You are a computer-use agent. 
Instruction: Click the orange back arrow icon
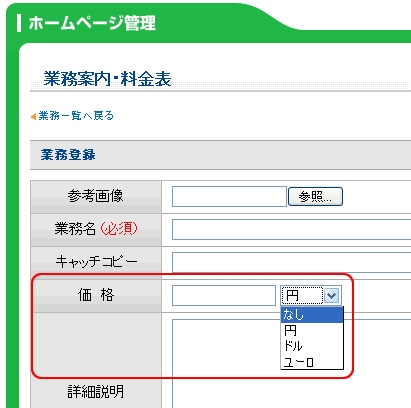[x=33, y=116]
